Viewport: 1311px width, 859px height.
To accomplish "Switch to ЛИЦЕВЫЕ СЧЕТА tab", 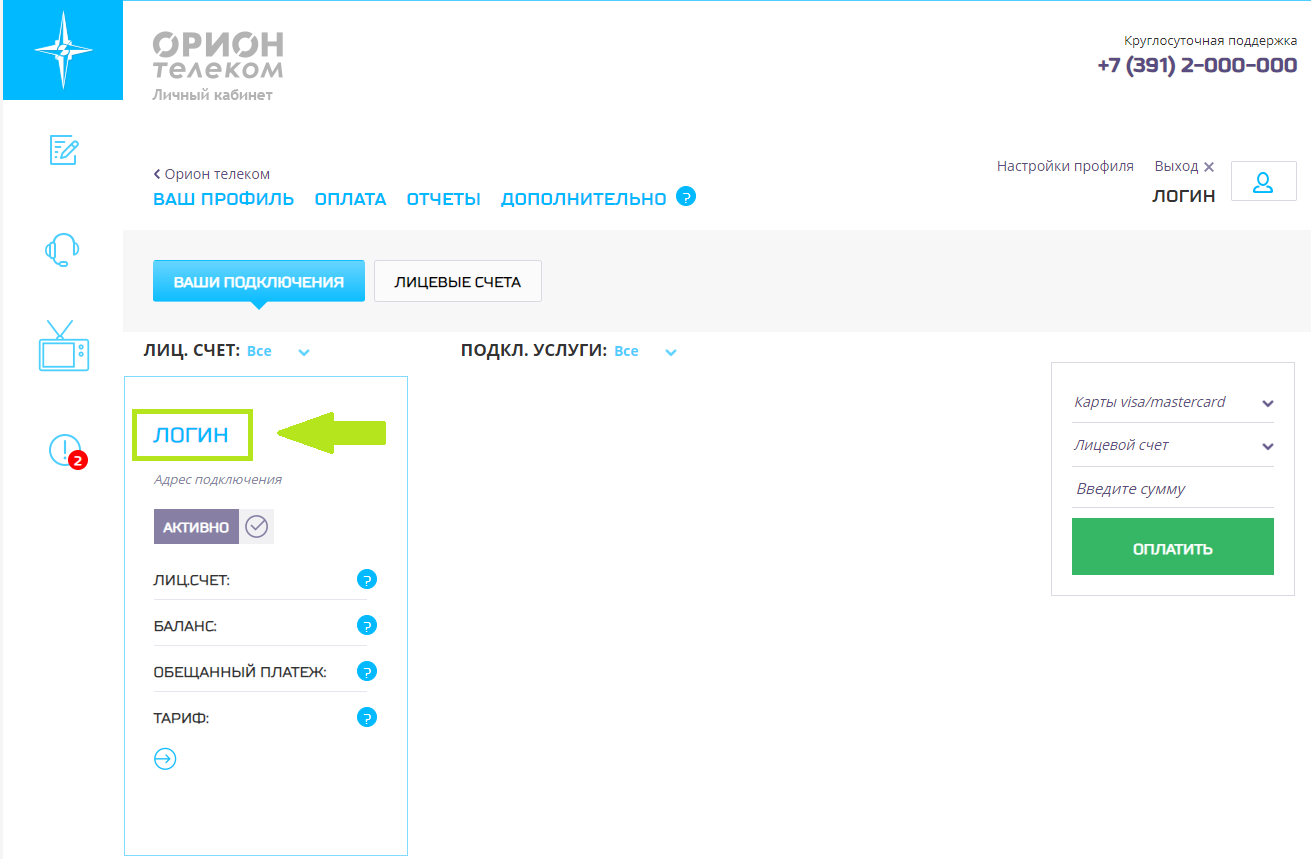I will coord(458,281).
